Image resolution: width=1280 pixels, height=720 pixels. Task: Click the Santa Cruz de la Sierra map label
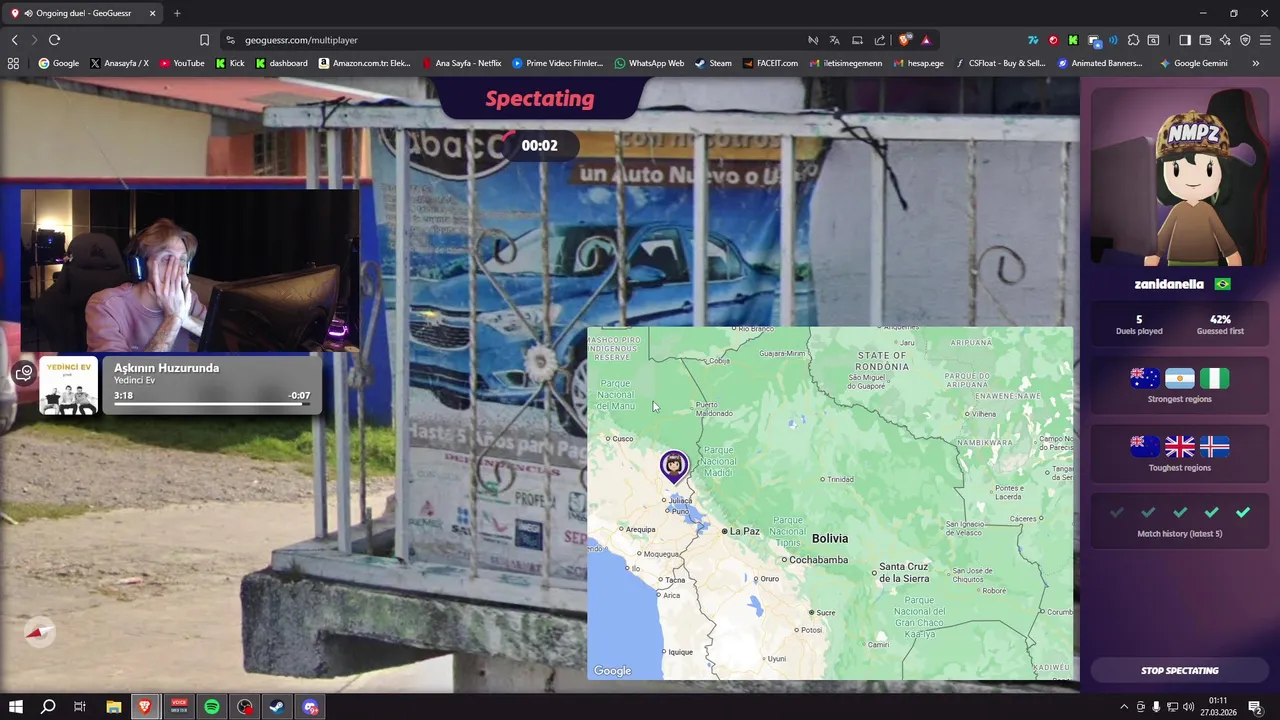(x=903, y=572)
